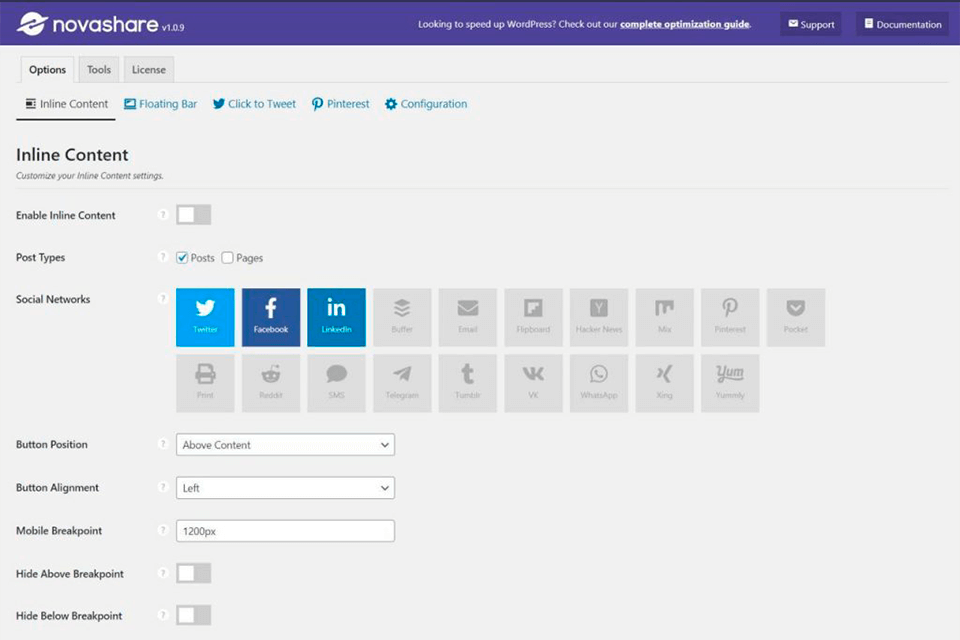Click the Support button

pos(811,24)
